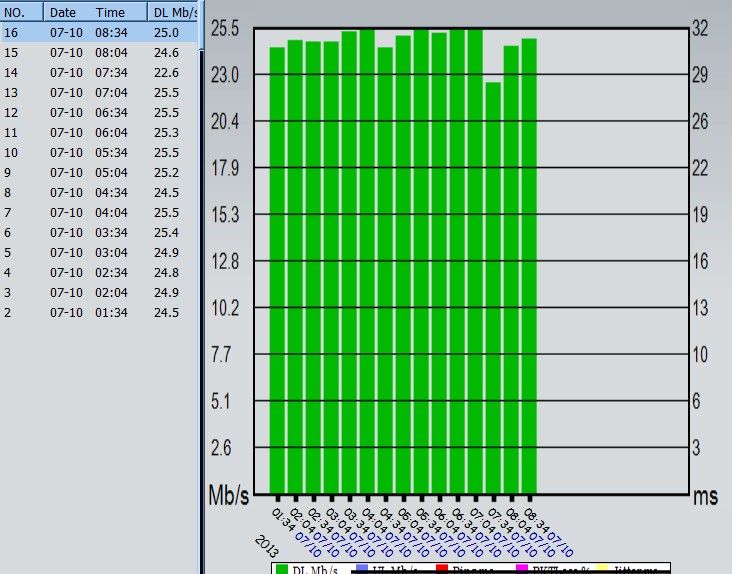The height and width of the screenshot is (574, 732).
Task: Sort by DL Mb/s column header
Action: 174,12
